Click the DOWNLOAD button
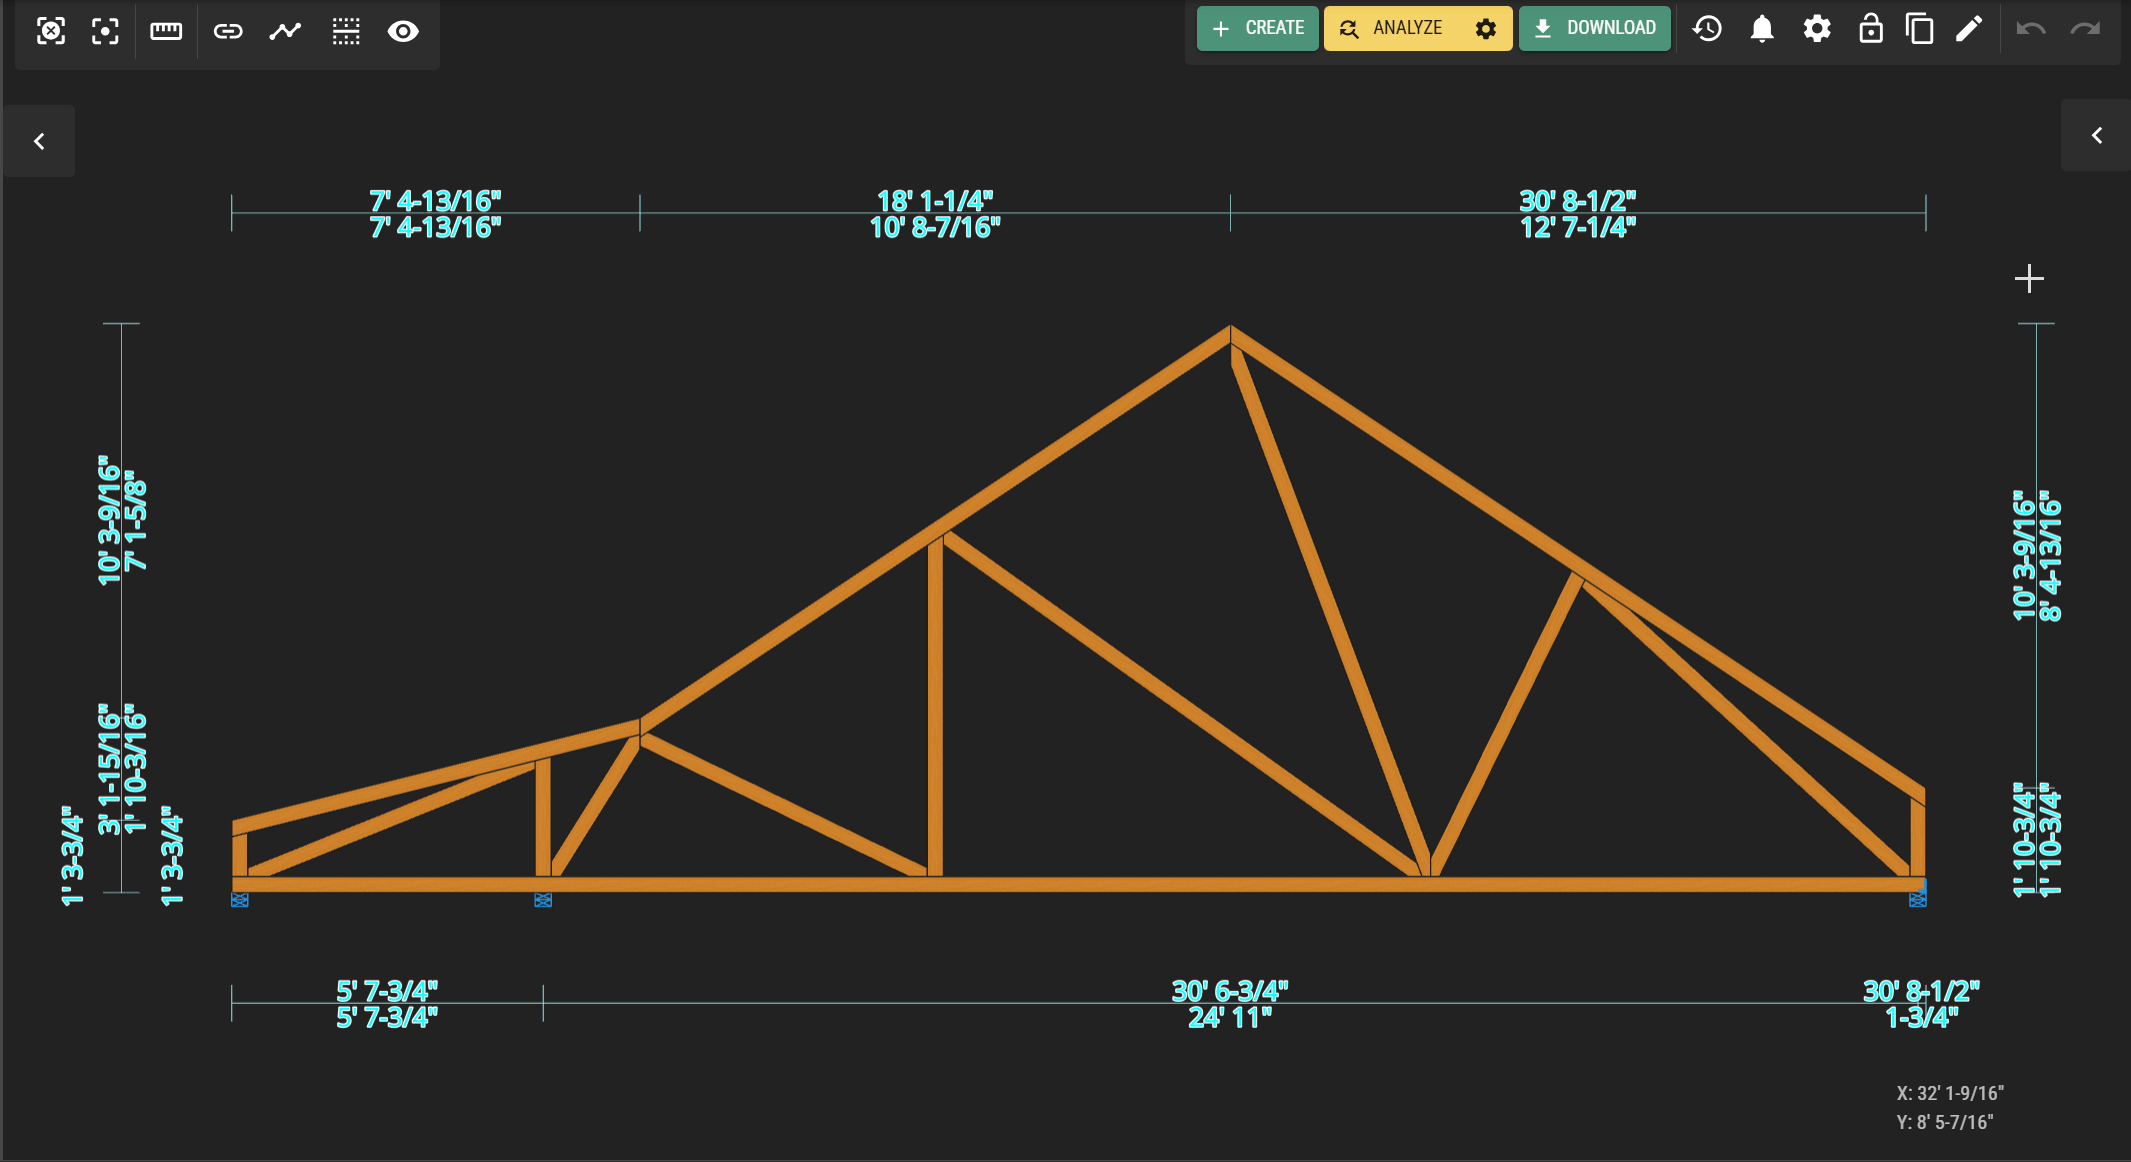 pyautogui.click(x=1595, y=28)
